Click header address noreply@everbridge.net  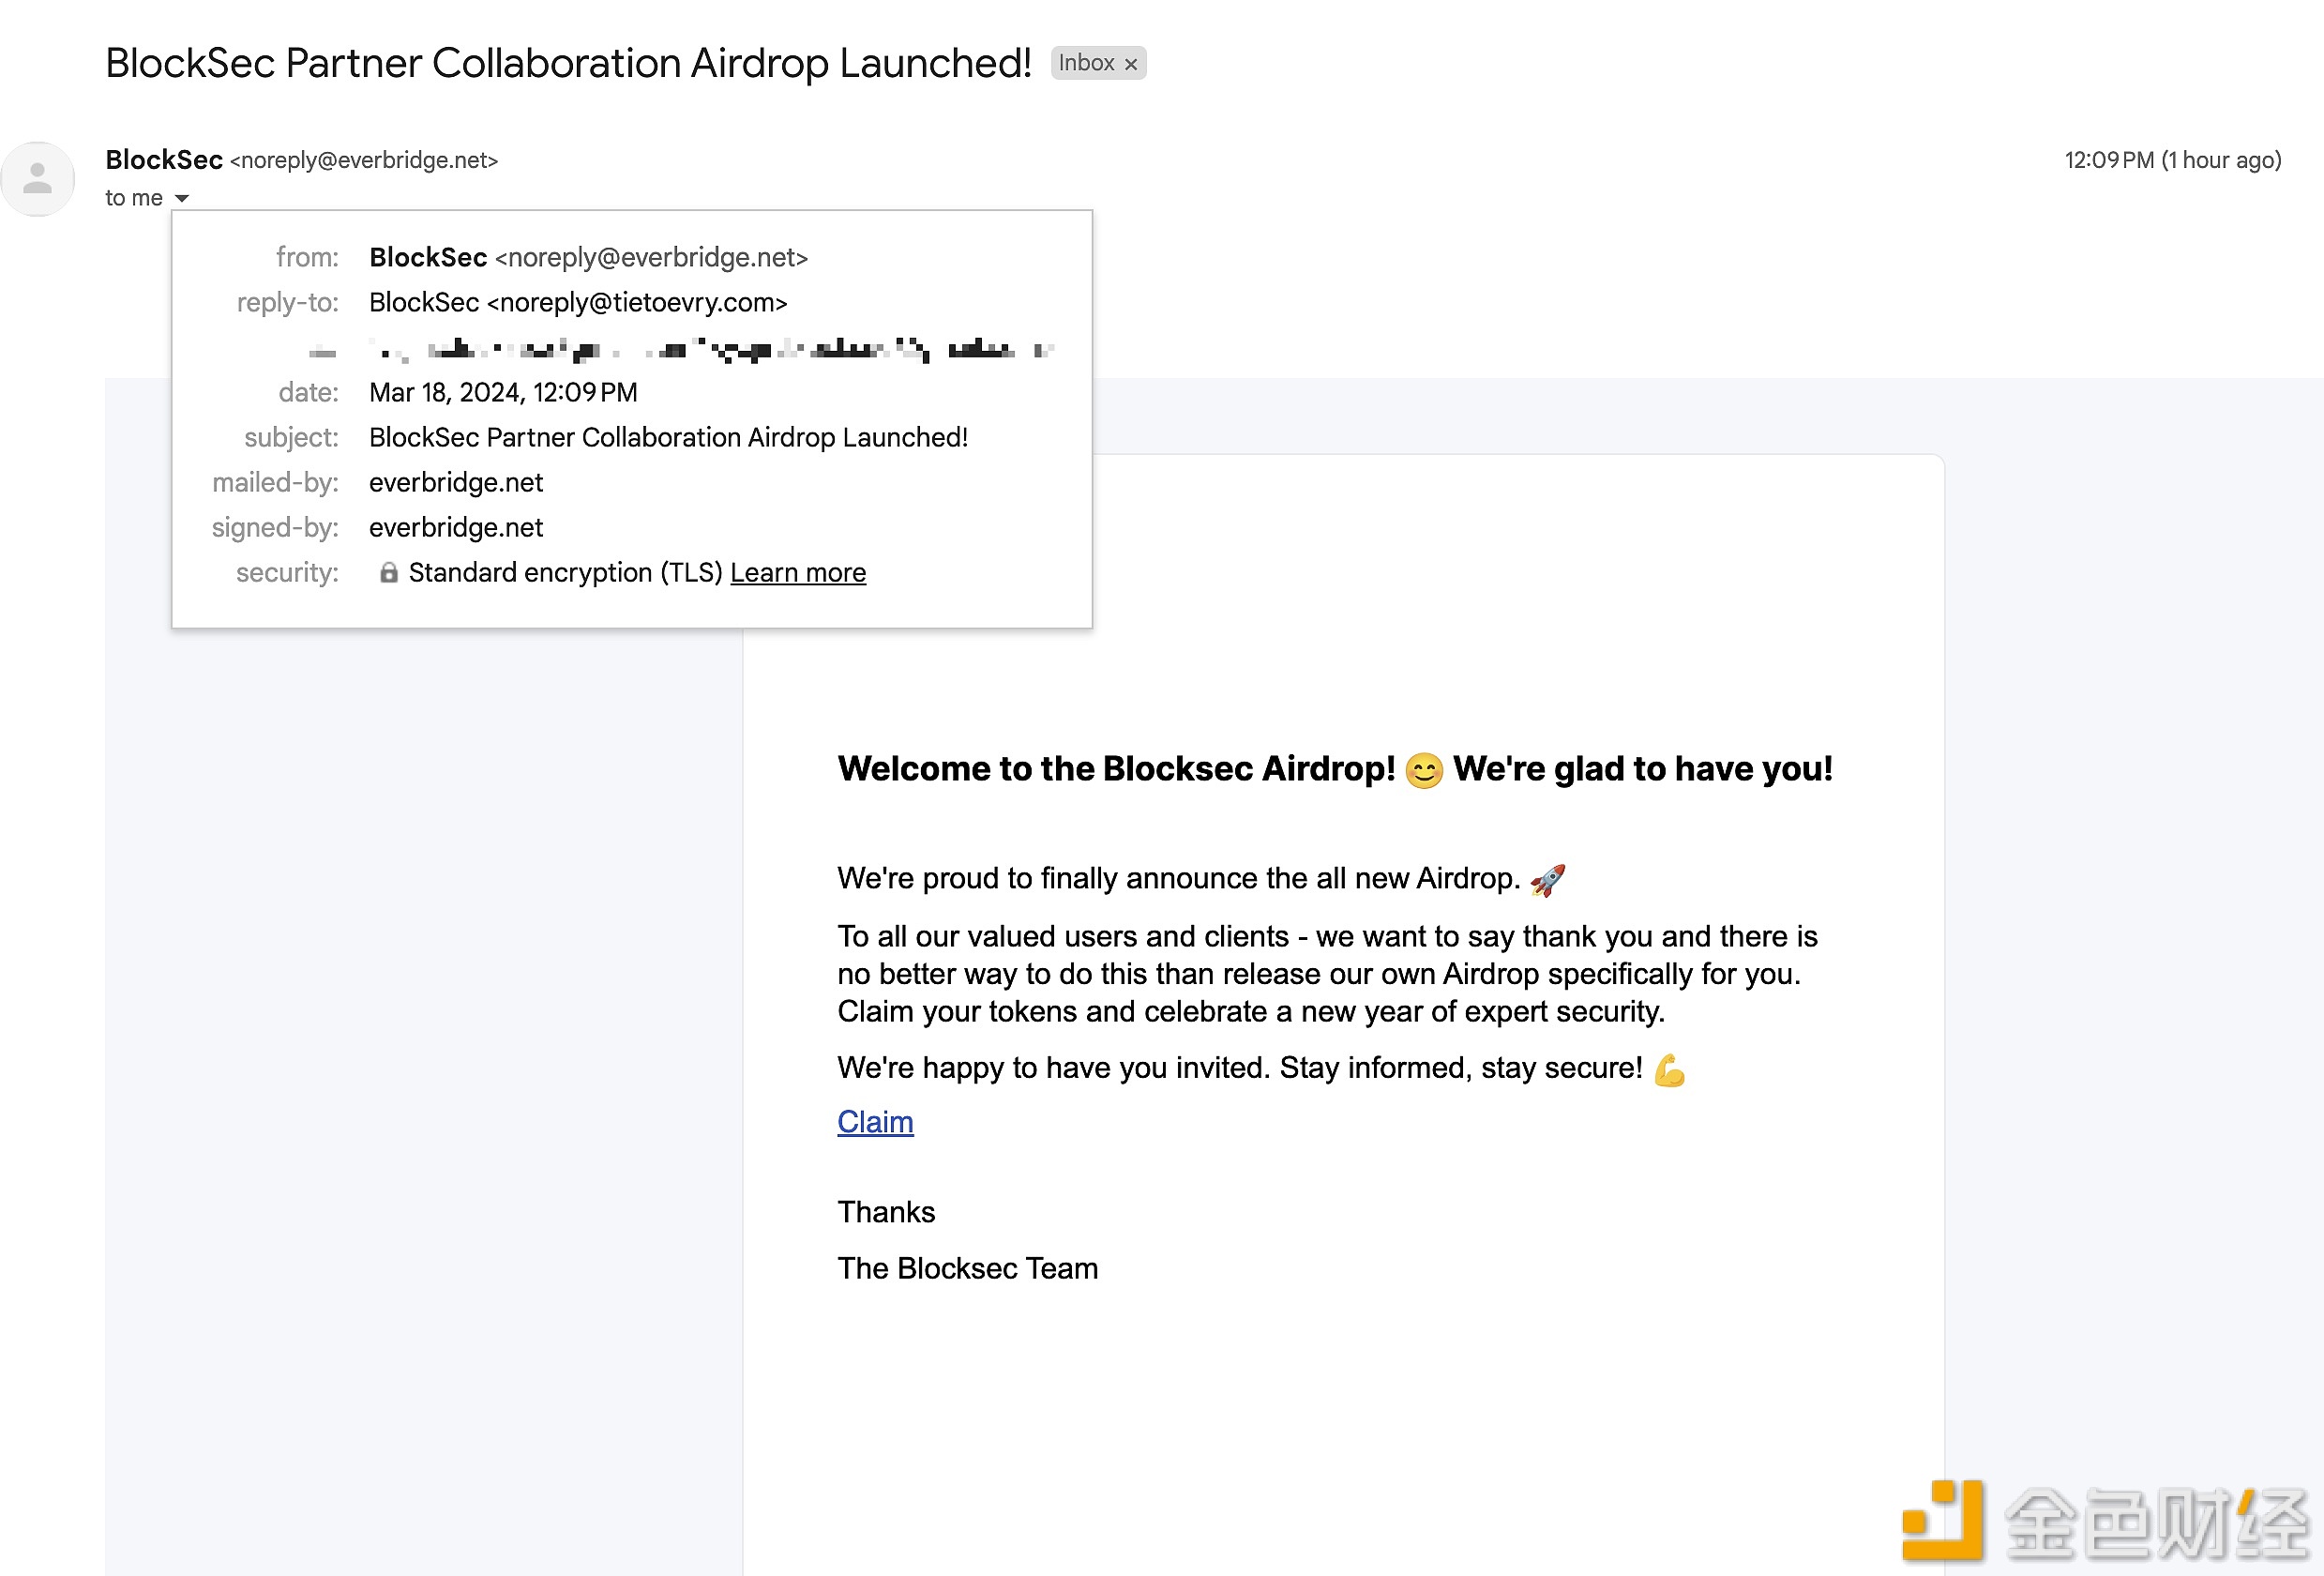pos(364,160)
